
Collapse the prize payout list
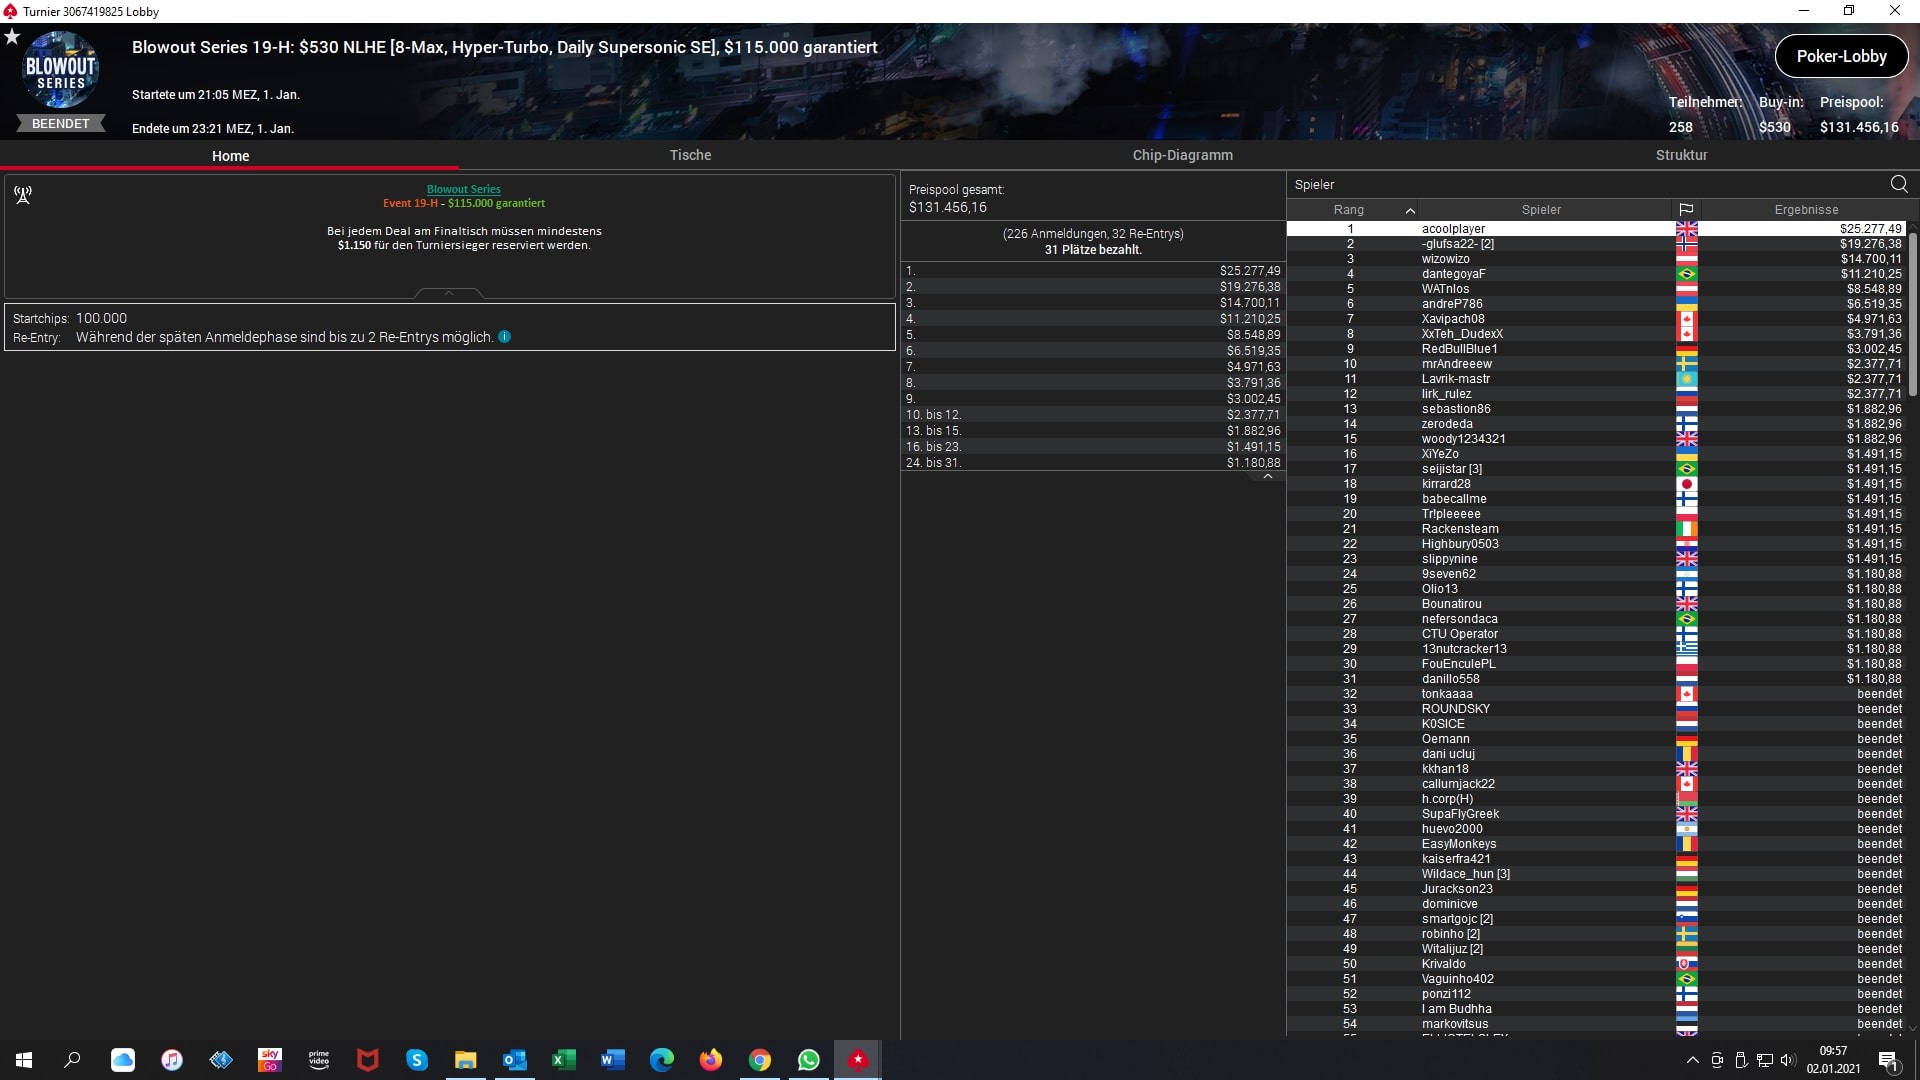coord(1268,477)
